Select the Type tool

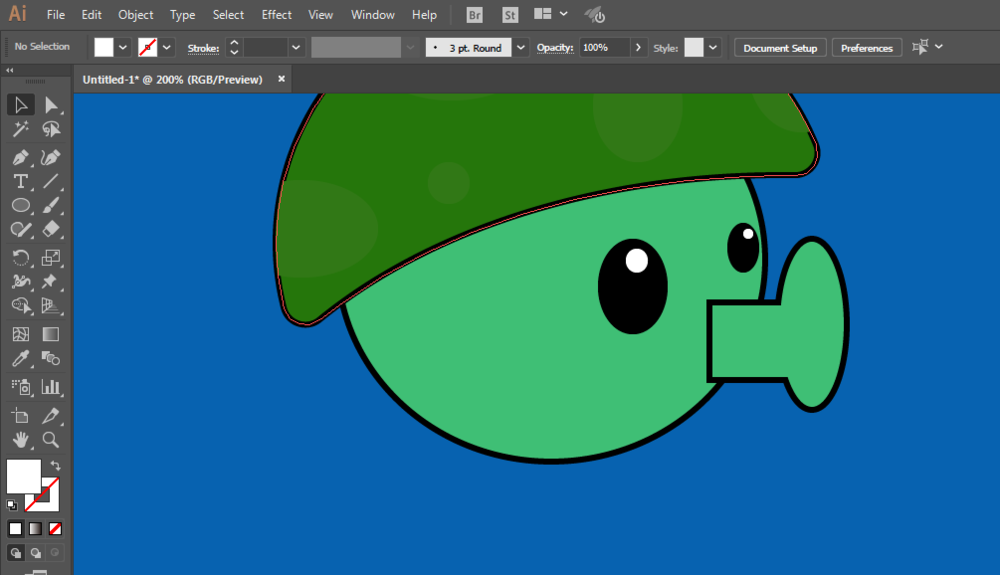tap(20, 182)
